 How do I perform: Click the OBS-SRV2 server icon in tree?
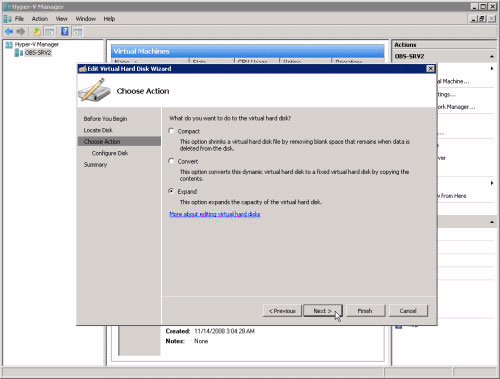19,53
